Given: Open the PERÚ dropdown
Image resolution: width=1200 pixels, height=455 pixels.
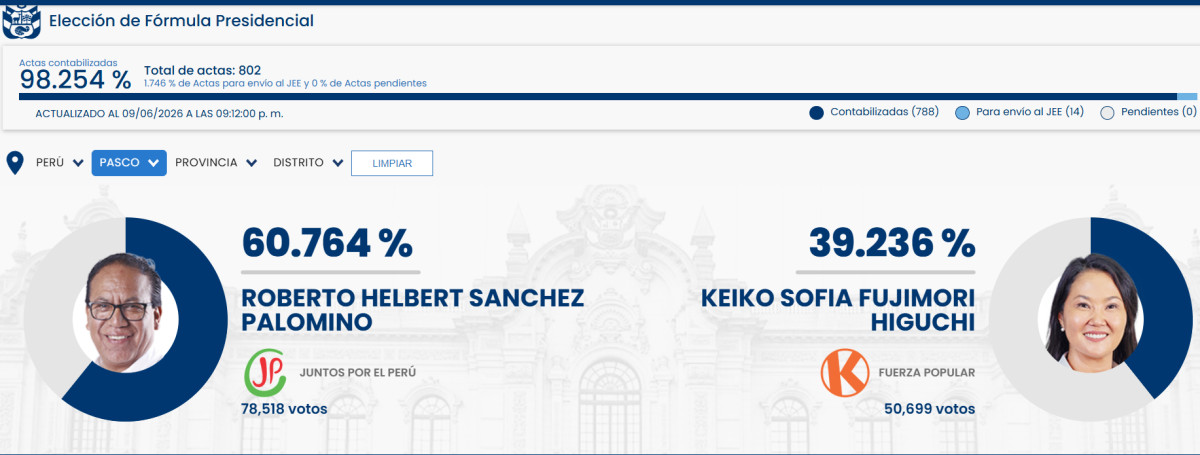Looking at the screenshot, I should (x=59, y=163).
